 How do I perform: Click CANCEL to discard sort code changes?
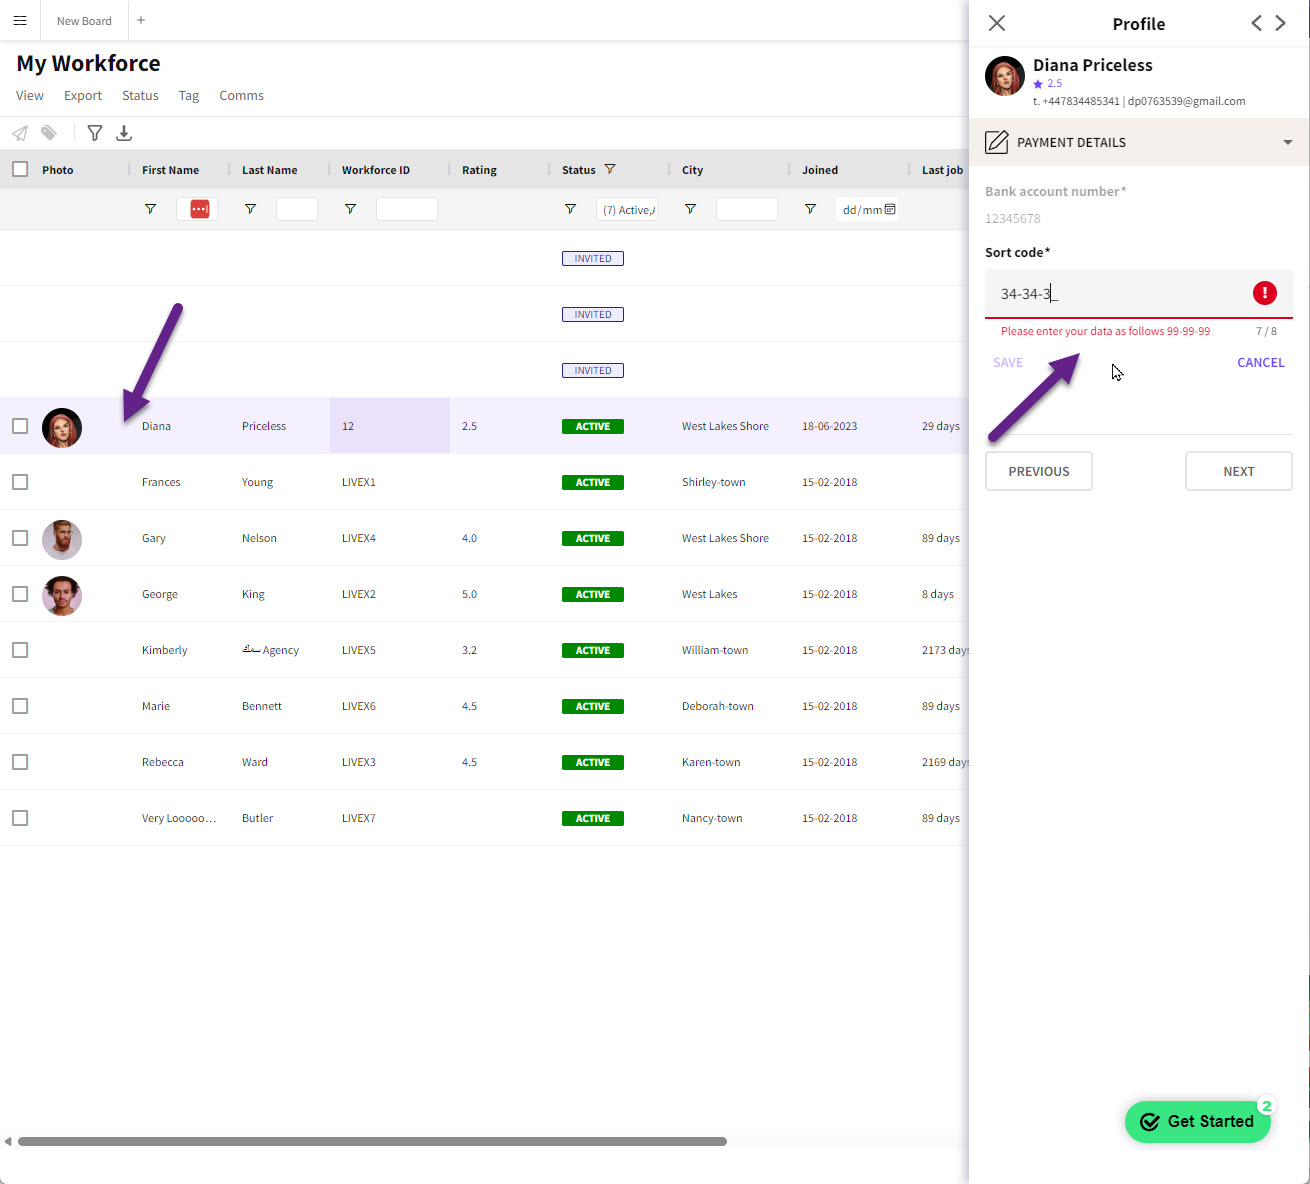1260,363
